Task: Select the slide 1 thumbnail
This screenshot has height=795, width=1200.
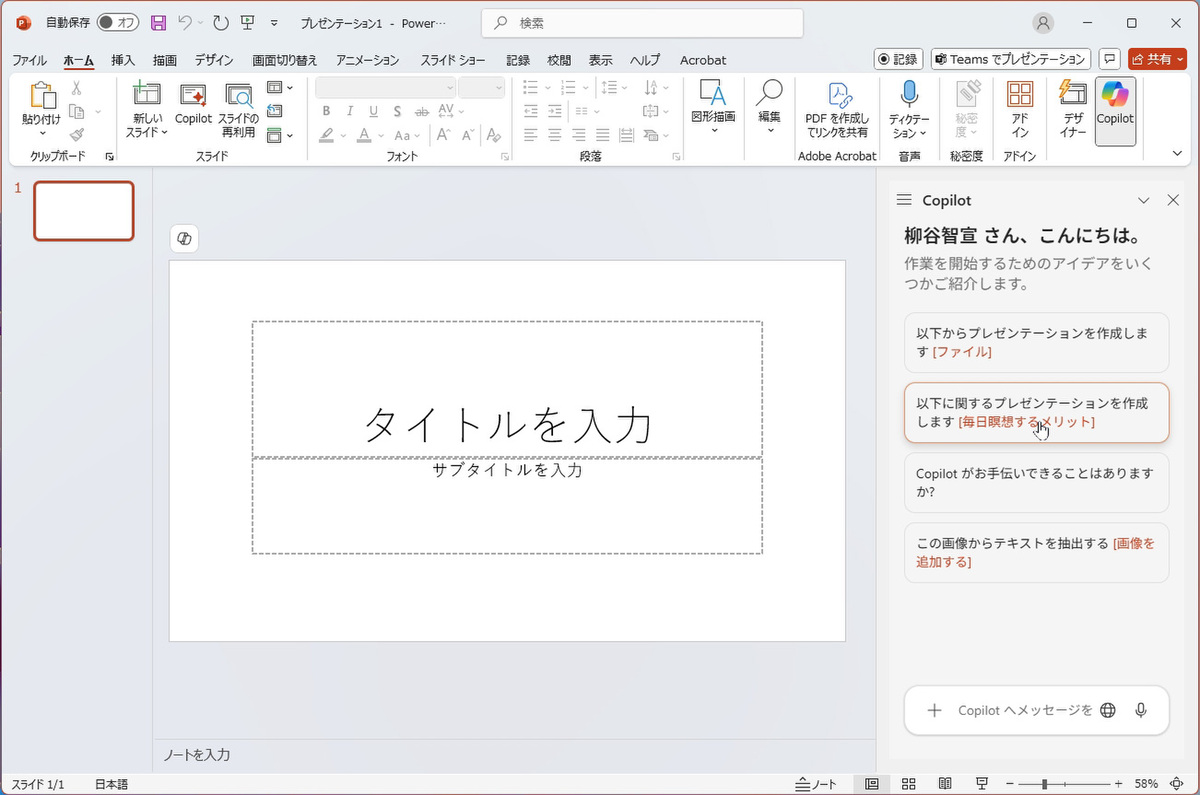Action: pyautogui.click(x=84, y=211)
